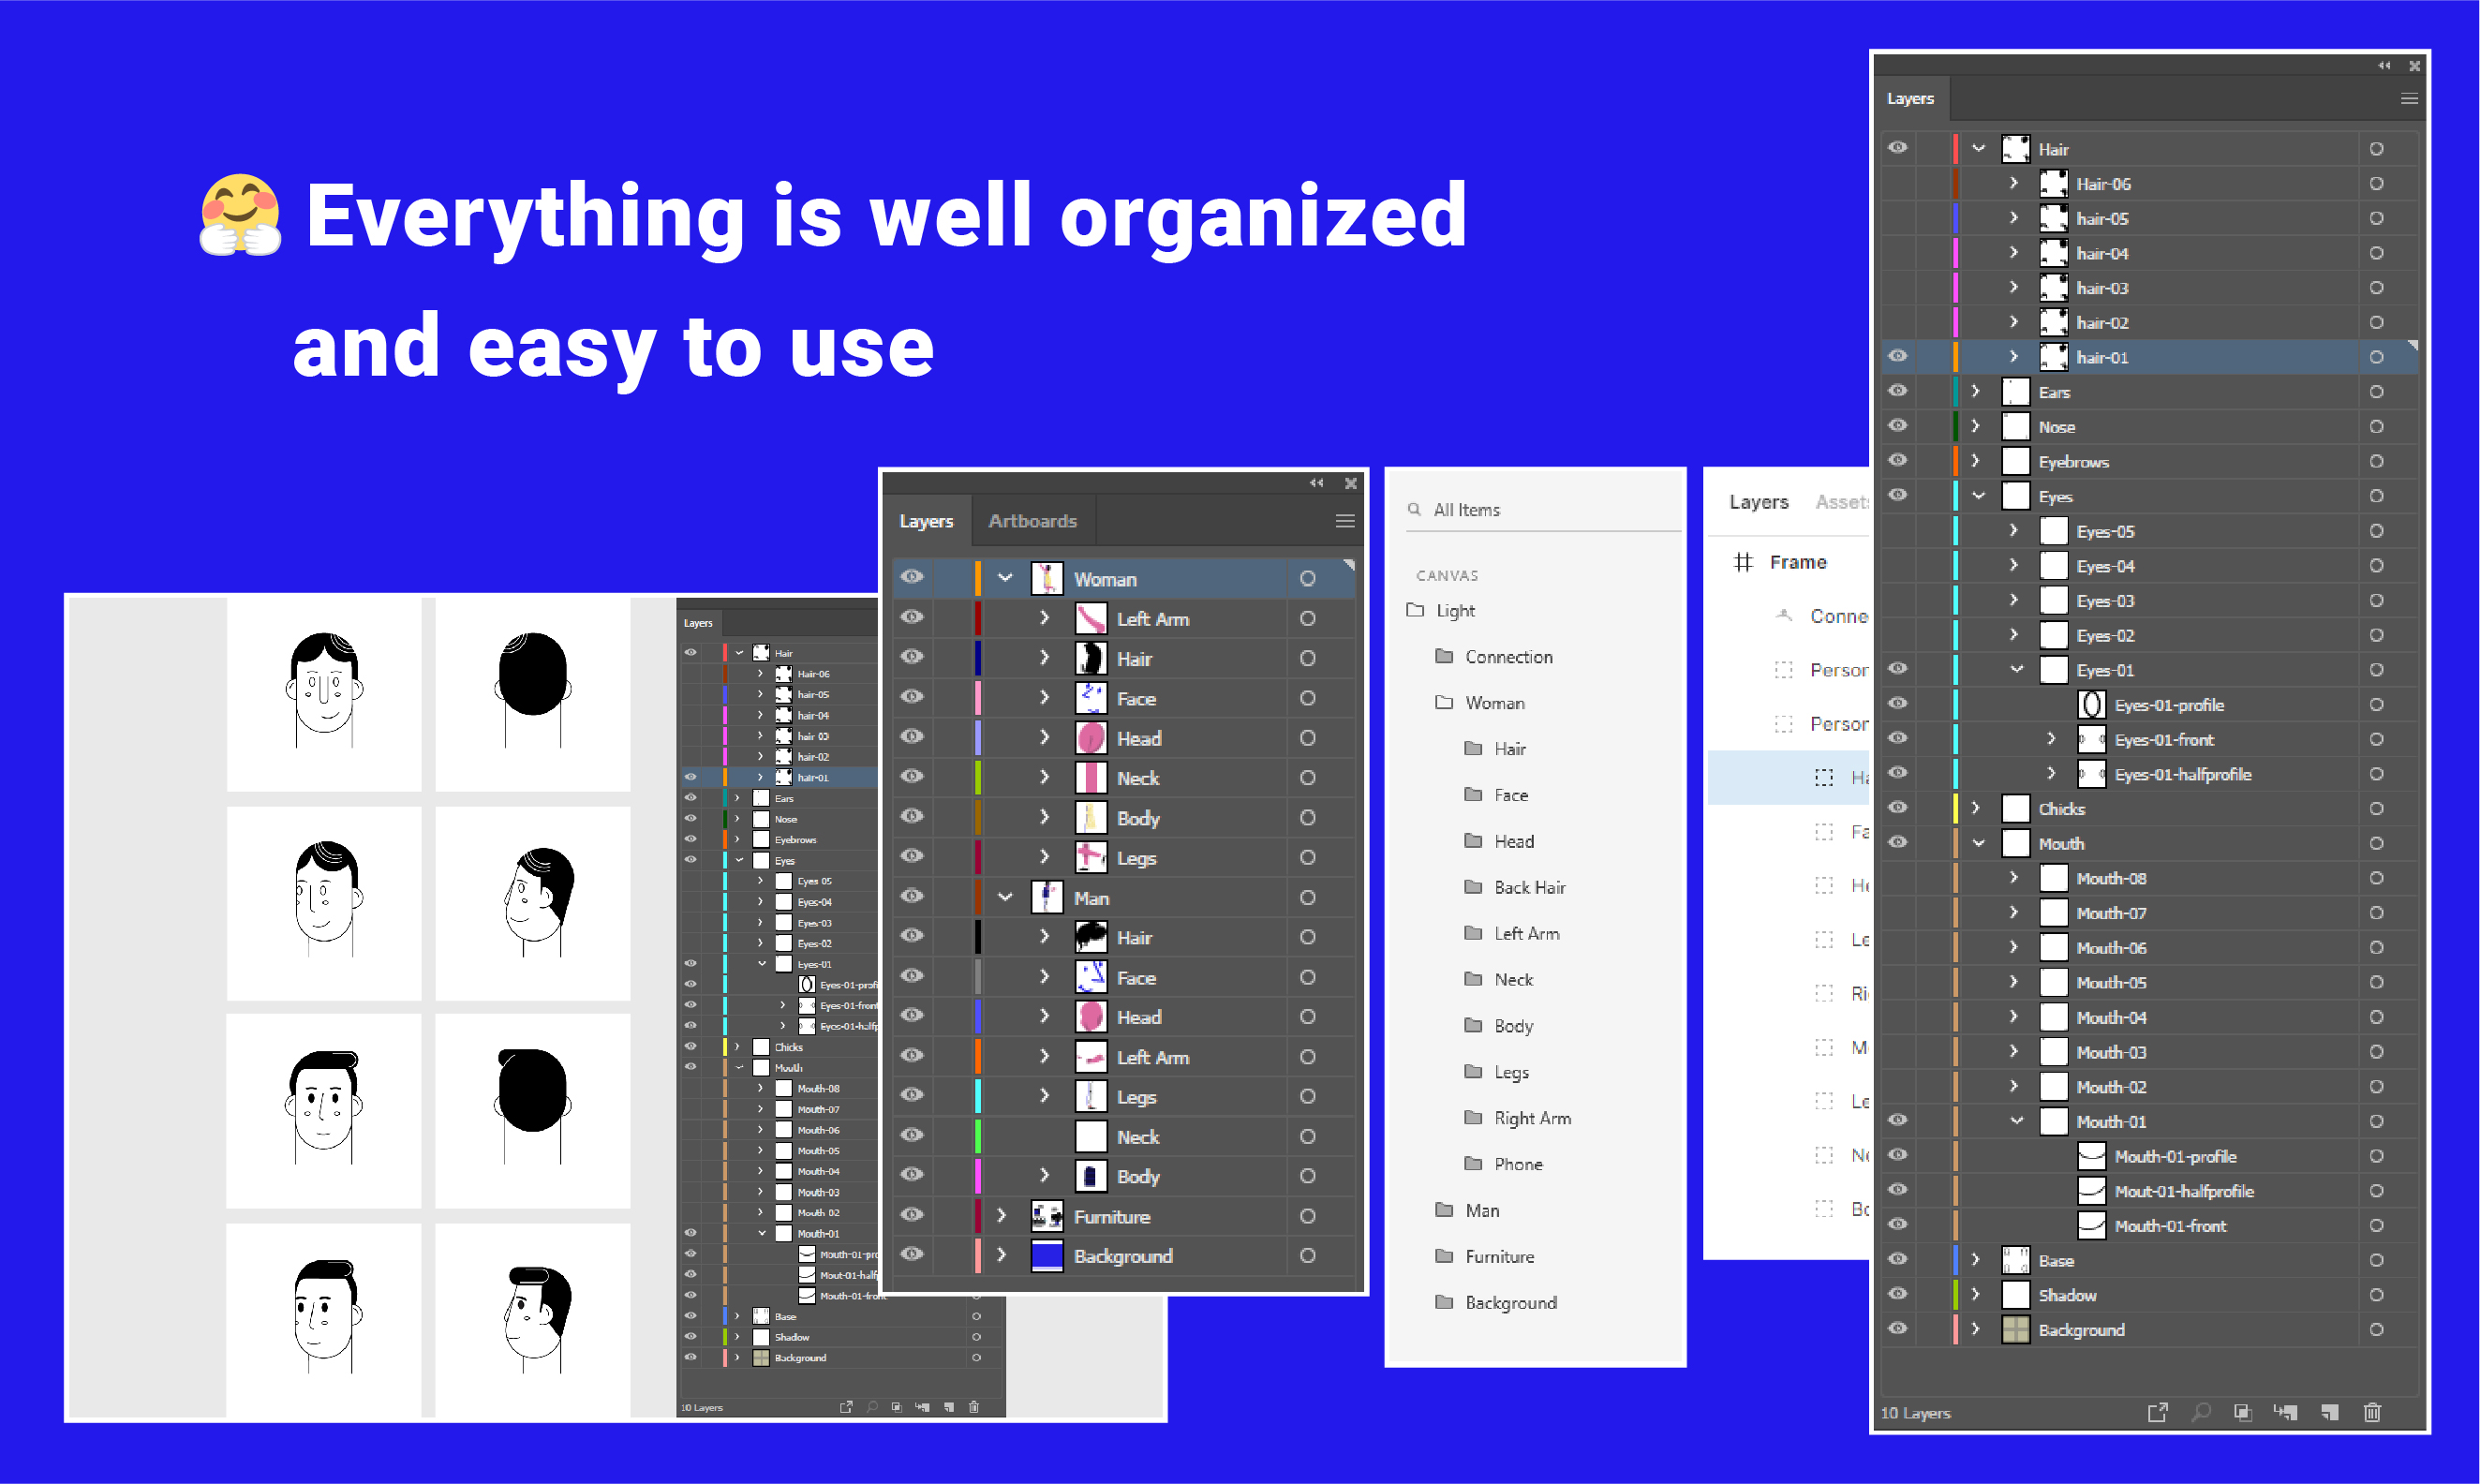
Task: Expand Eyes-01-front in large Layers panel
Action: click(2052, 739)
